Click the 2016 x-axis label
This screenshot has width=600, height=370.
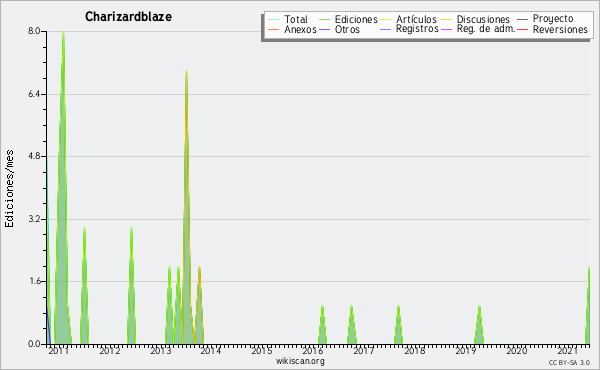point(313,351)
